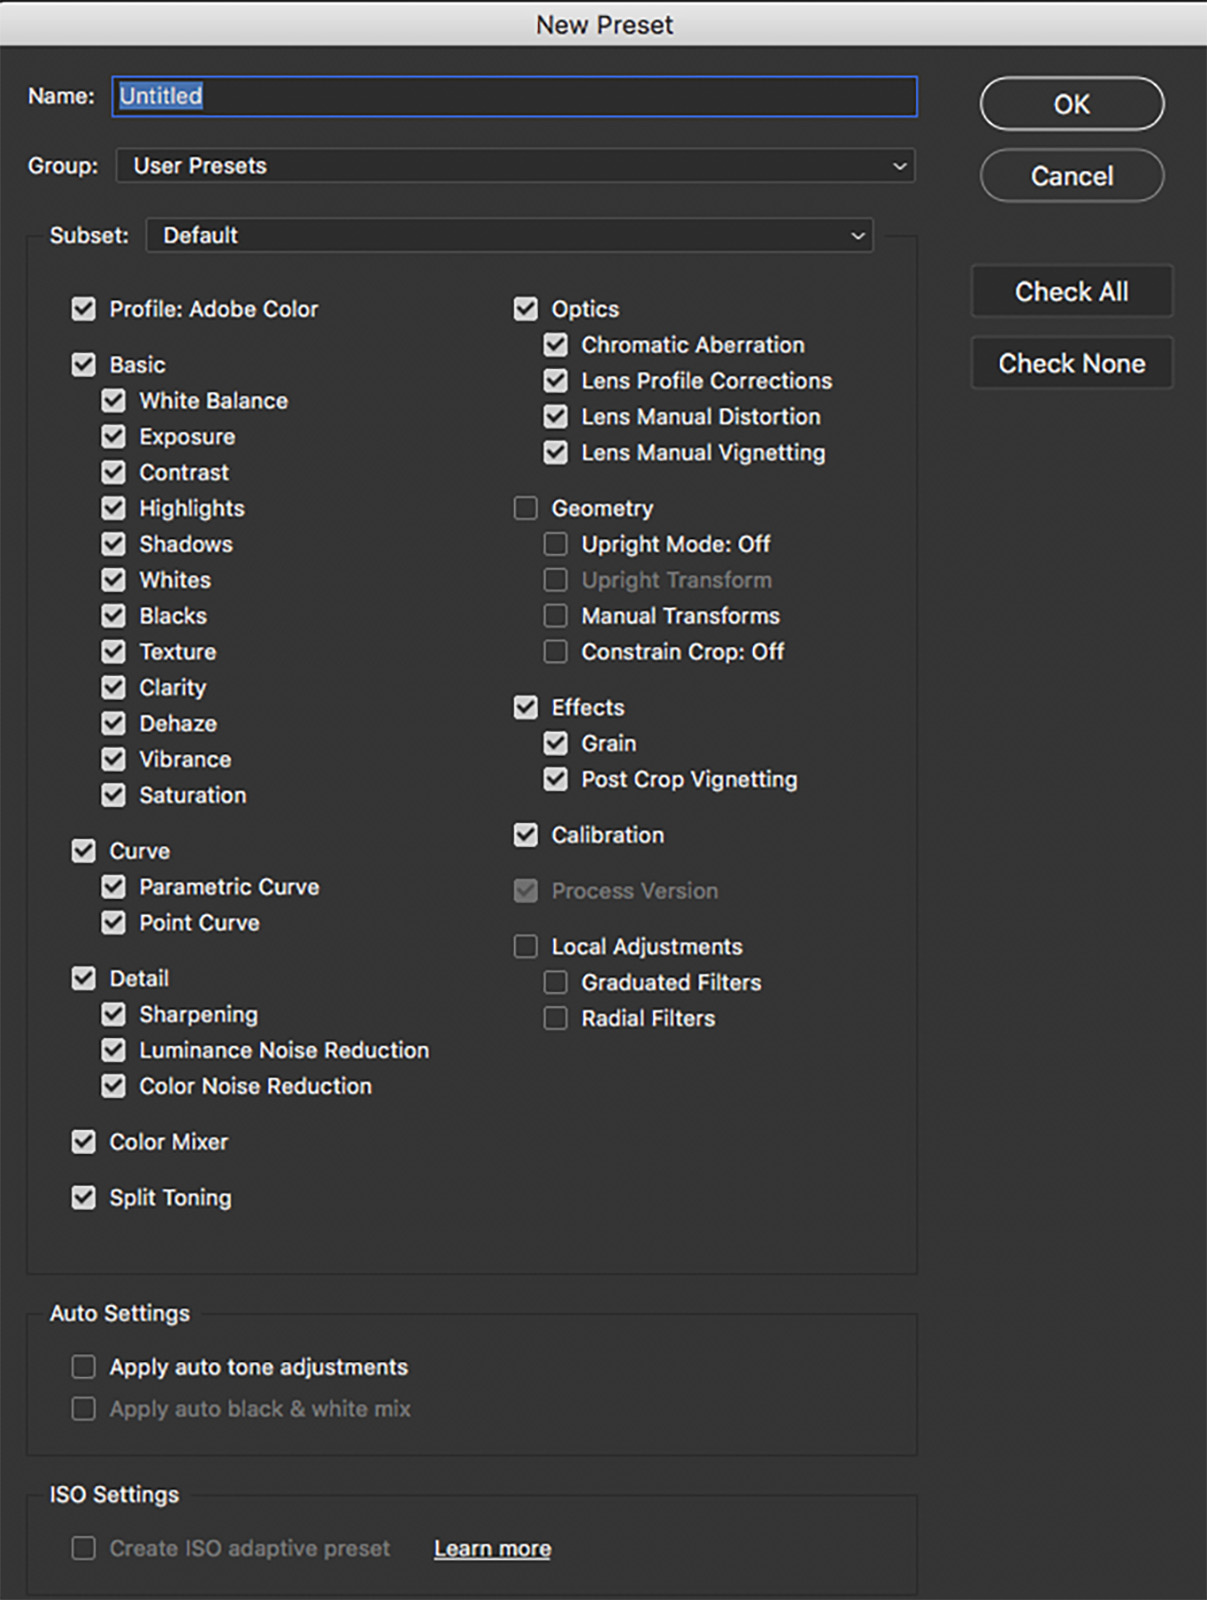Uncheck the Calibration checkbox

pos(526,835)
